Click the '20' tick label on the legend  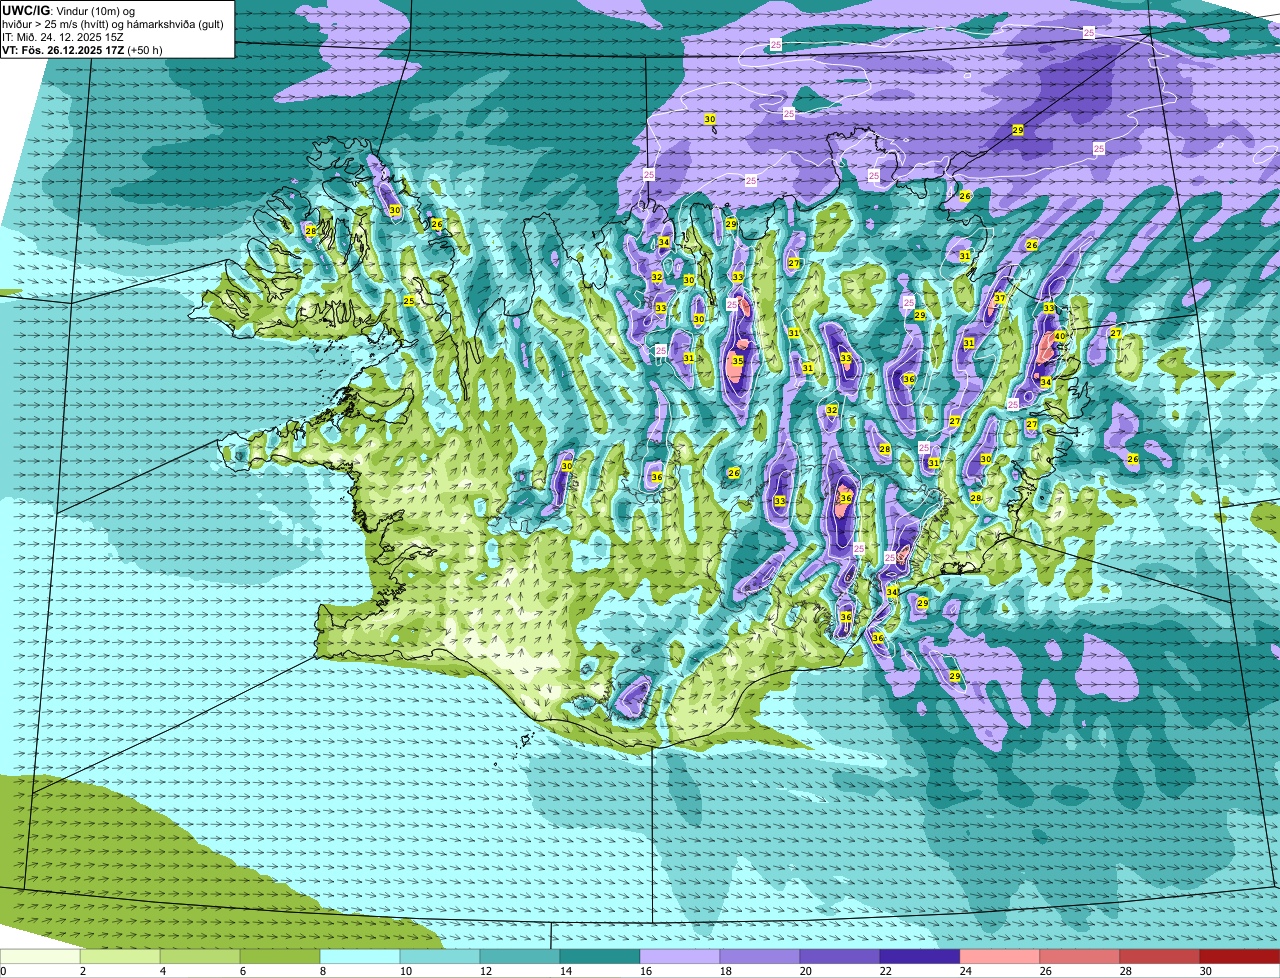coord(805,971)
